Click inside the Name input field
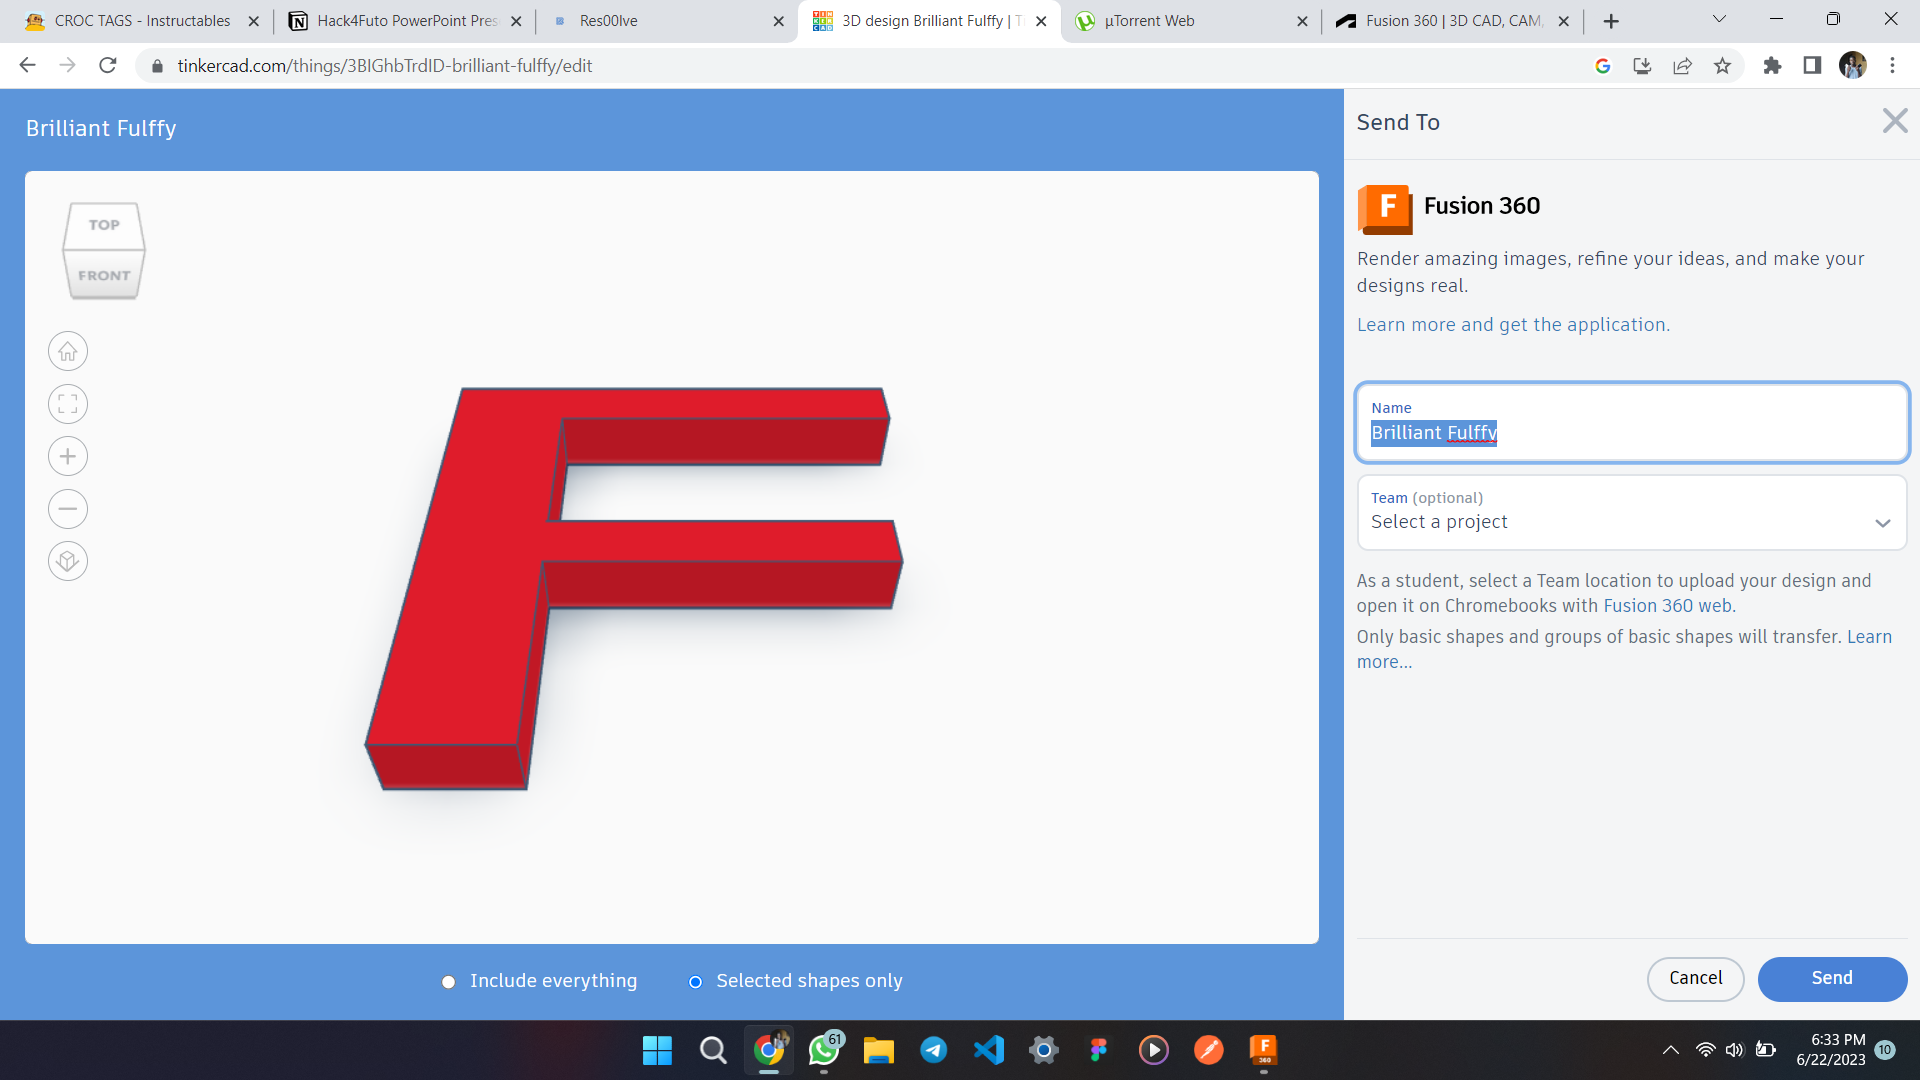 [x=1631, y=433]
